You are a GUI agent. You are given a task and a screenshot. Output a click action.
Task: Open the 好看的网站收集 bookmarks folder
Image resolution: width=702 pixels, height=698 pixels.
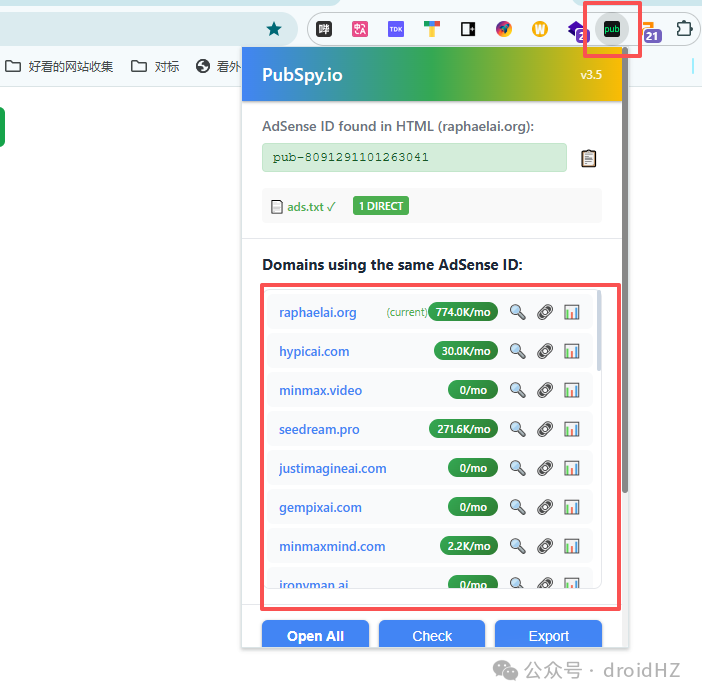[59, 67]
